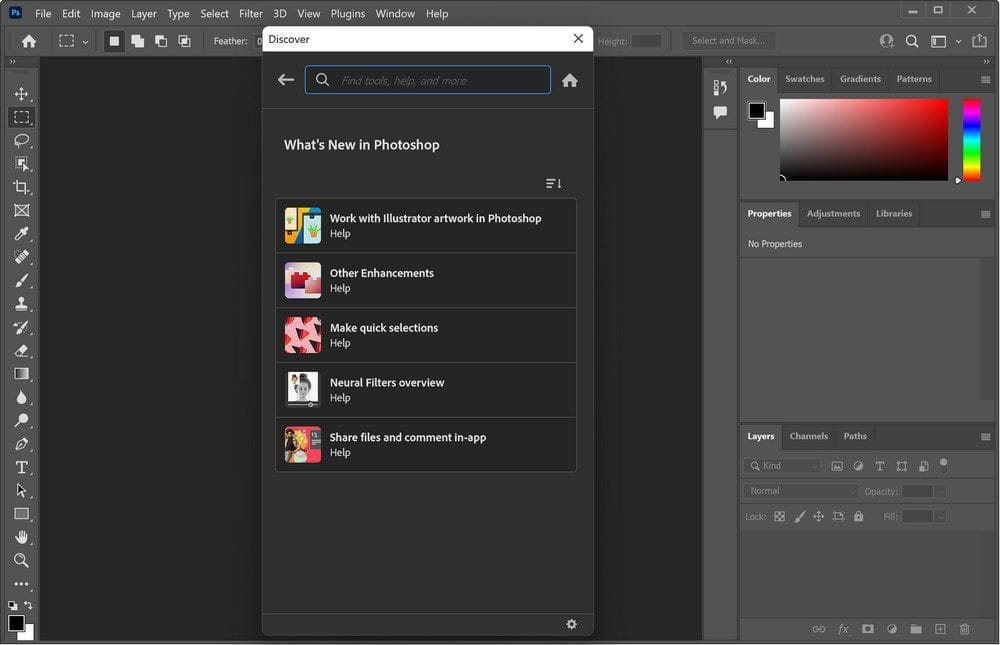Open Properties panel options menu
The width and height of the screenshot is (1000, 645).
pyautogui.click(x=985, y=214)
